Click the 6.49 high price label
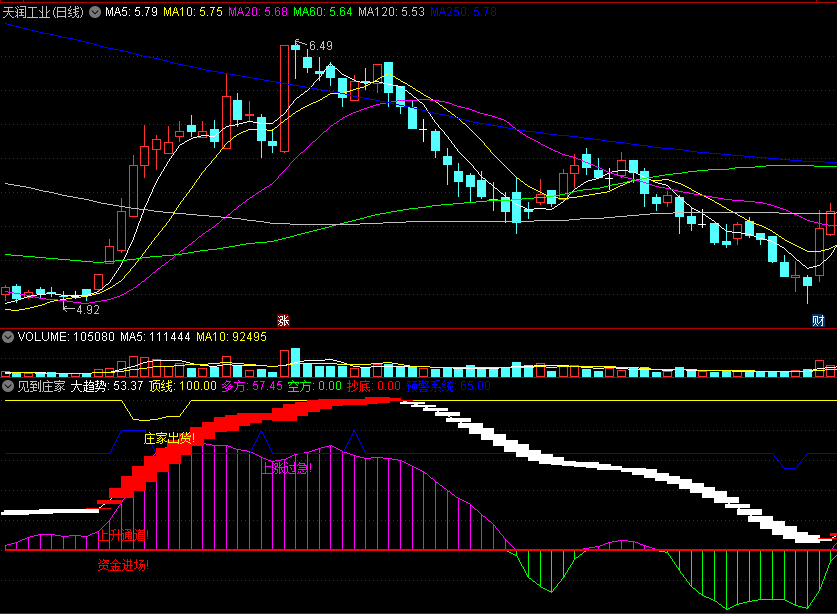This screenshot has width=837, height=614. pos(321,46)
